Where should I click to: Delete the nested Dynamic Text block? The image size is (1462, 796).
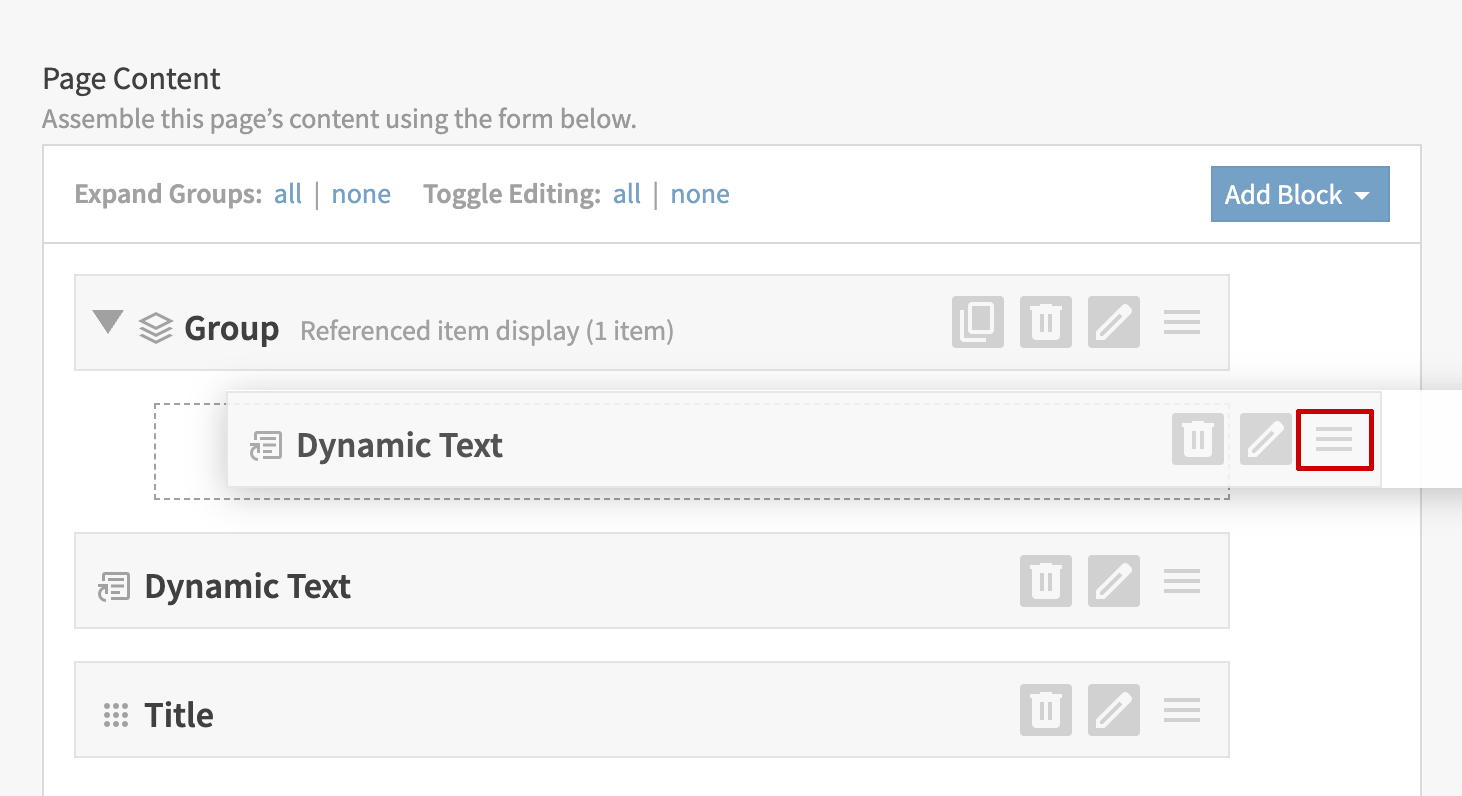pyautogui.click(x=1197, y=440)
